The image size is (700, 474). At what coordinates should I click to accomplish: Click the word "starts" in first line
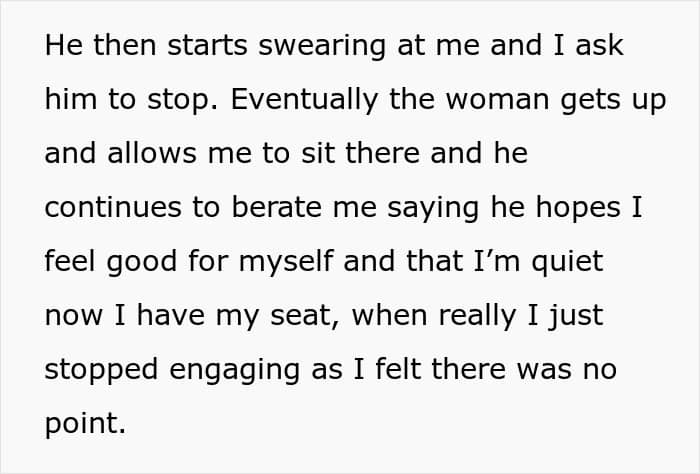pyautogui.click(x=207, y=46)
